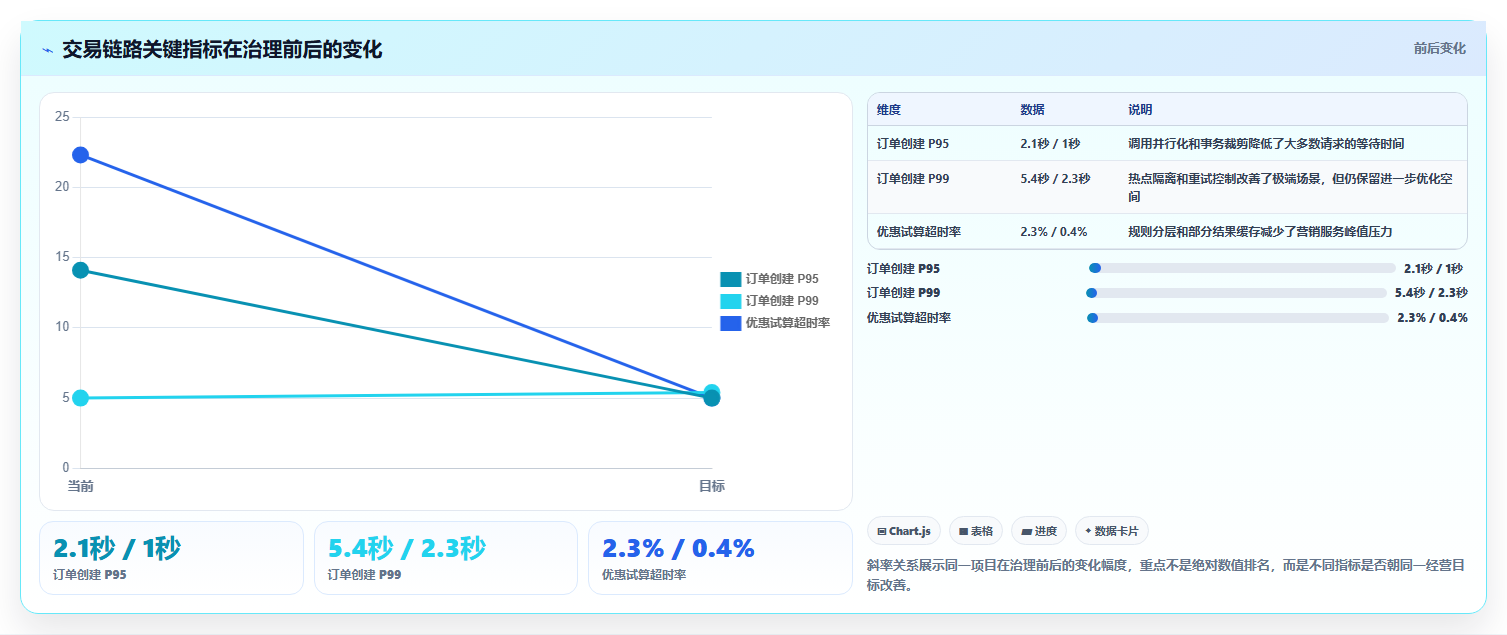Click the 优惠试算超时率 table row cell
This screenshot has width=1507, height=635.
click(919, 232)
